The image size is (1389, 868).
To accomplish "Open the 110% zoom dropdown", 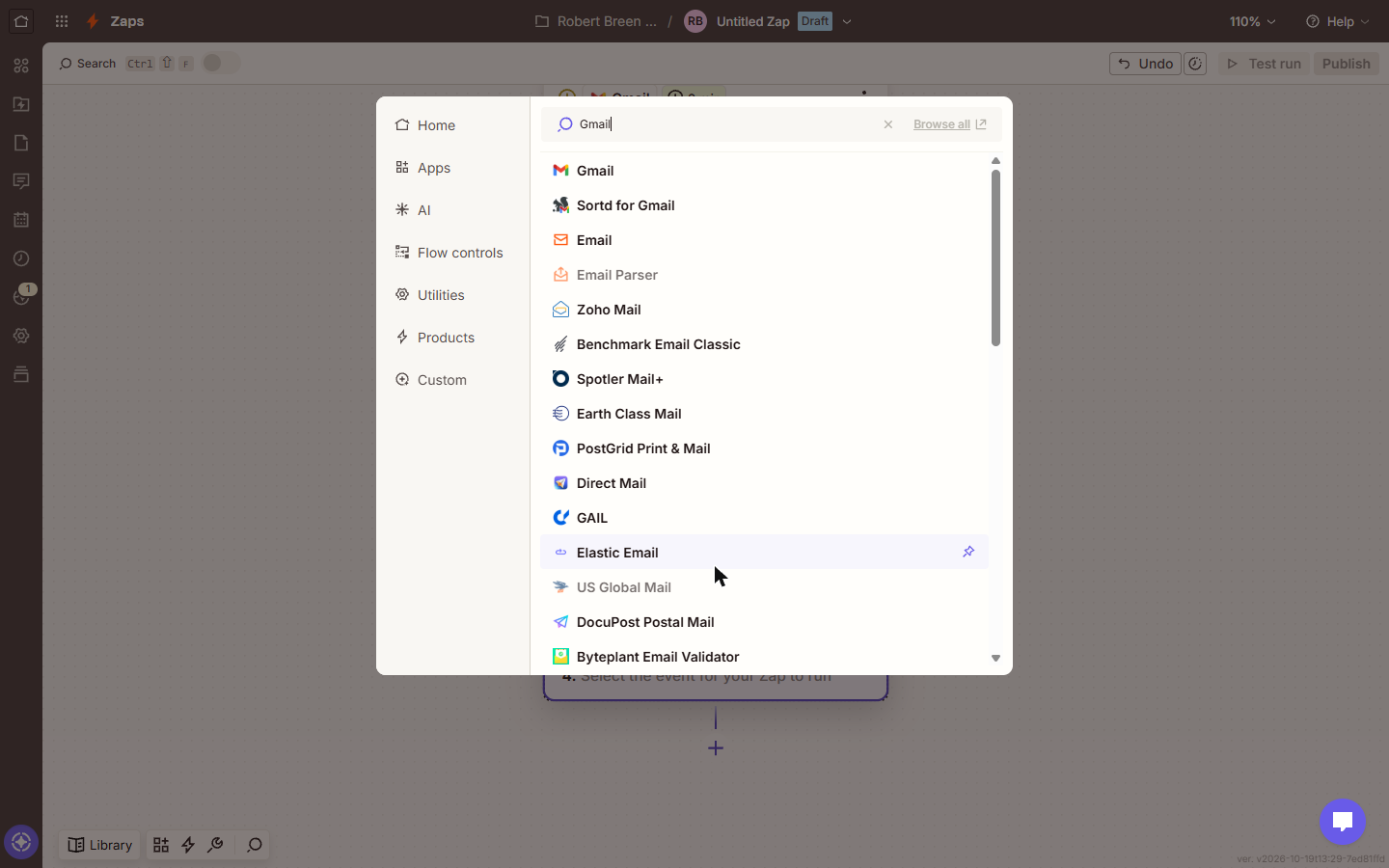I will click(x=1253, y=21).
